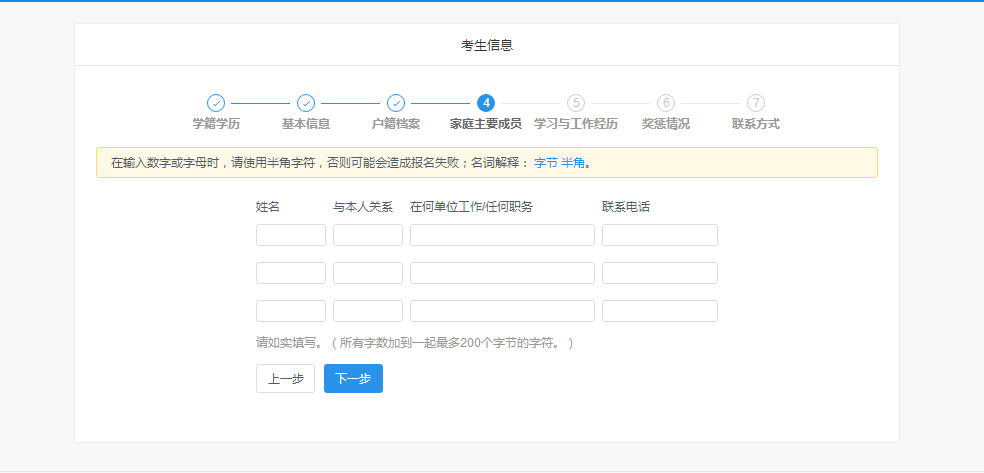
Task: Click the 户籍档案 step checkmark icon
Action: pyautogui.click(x=396, y=103)
